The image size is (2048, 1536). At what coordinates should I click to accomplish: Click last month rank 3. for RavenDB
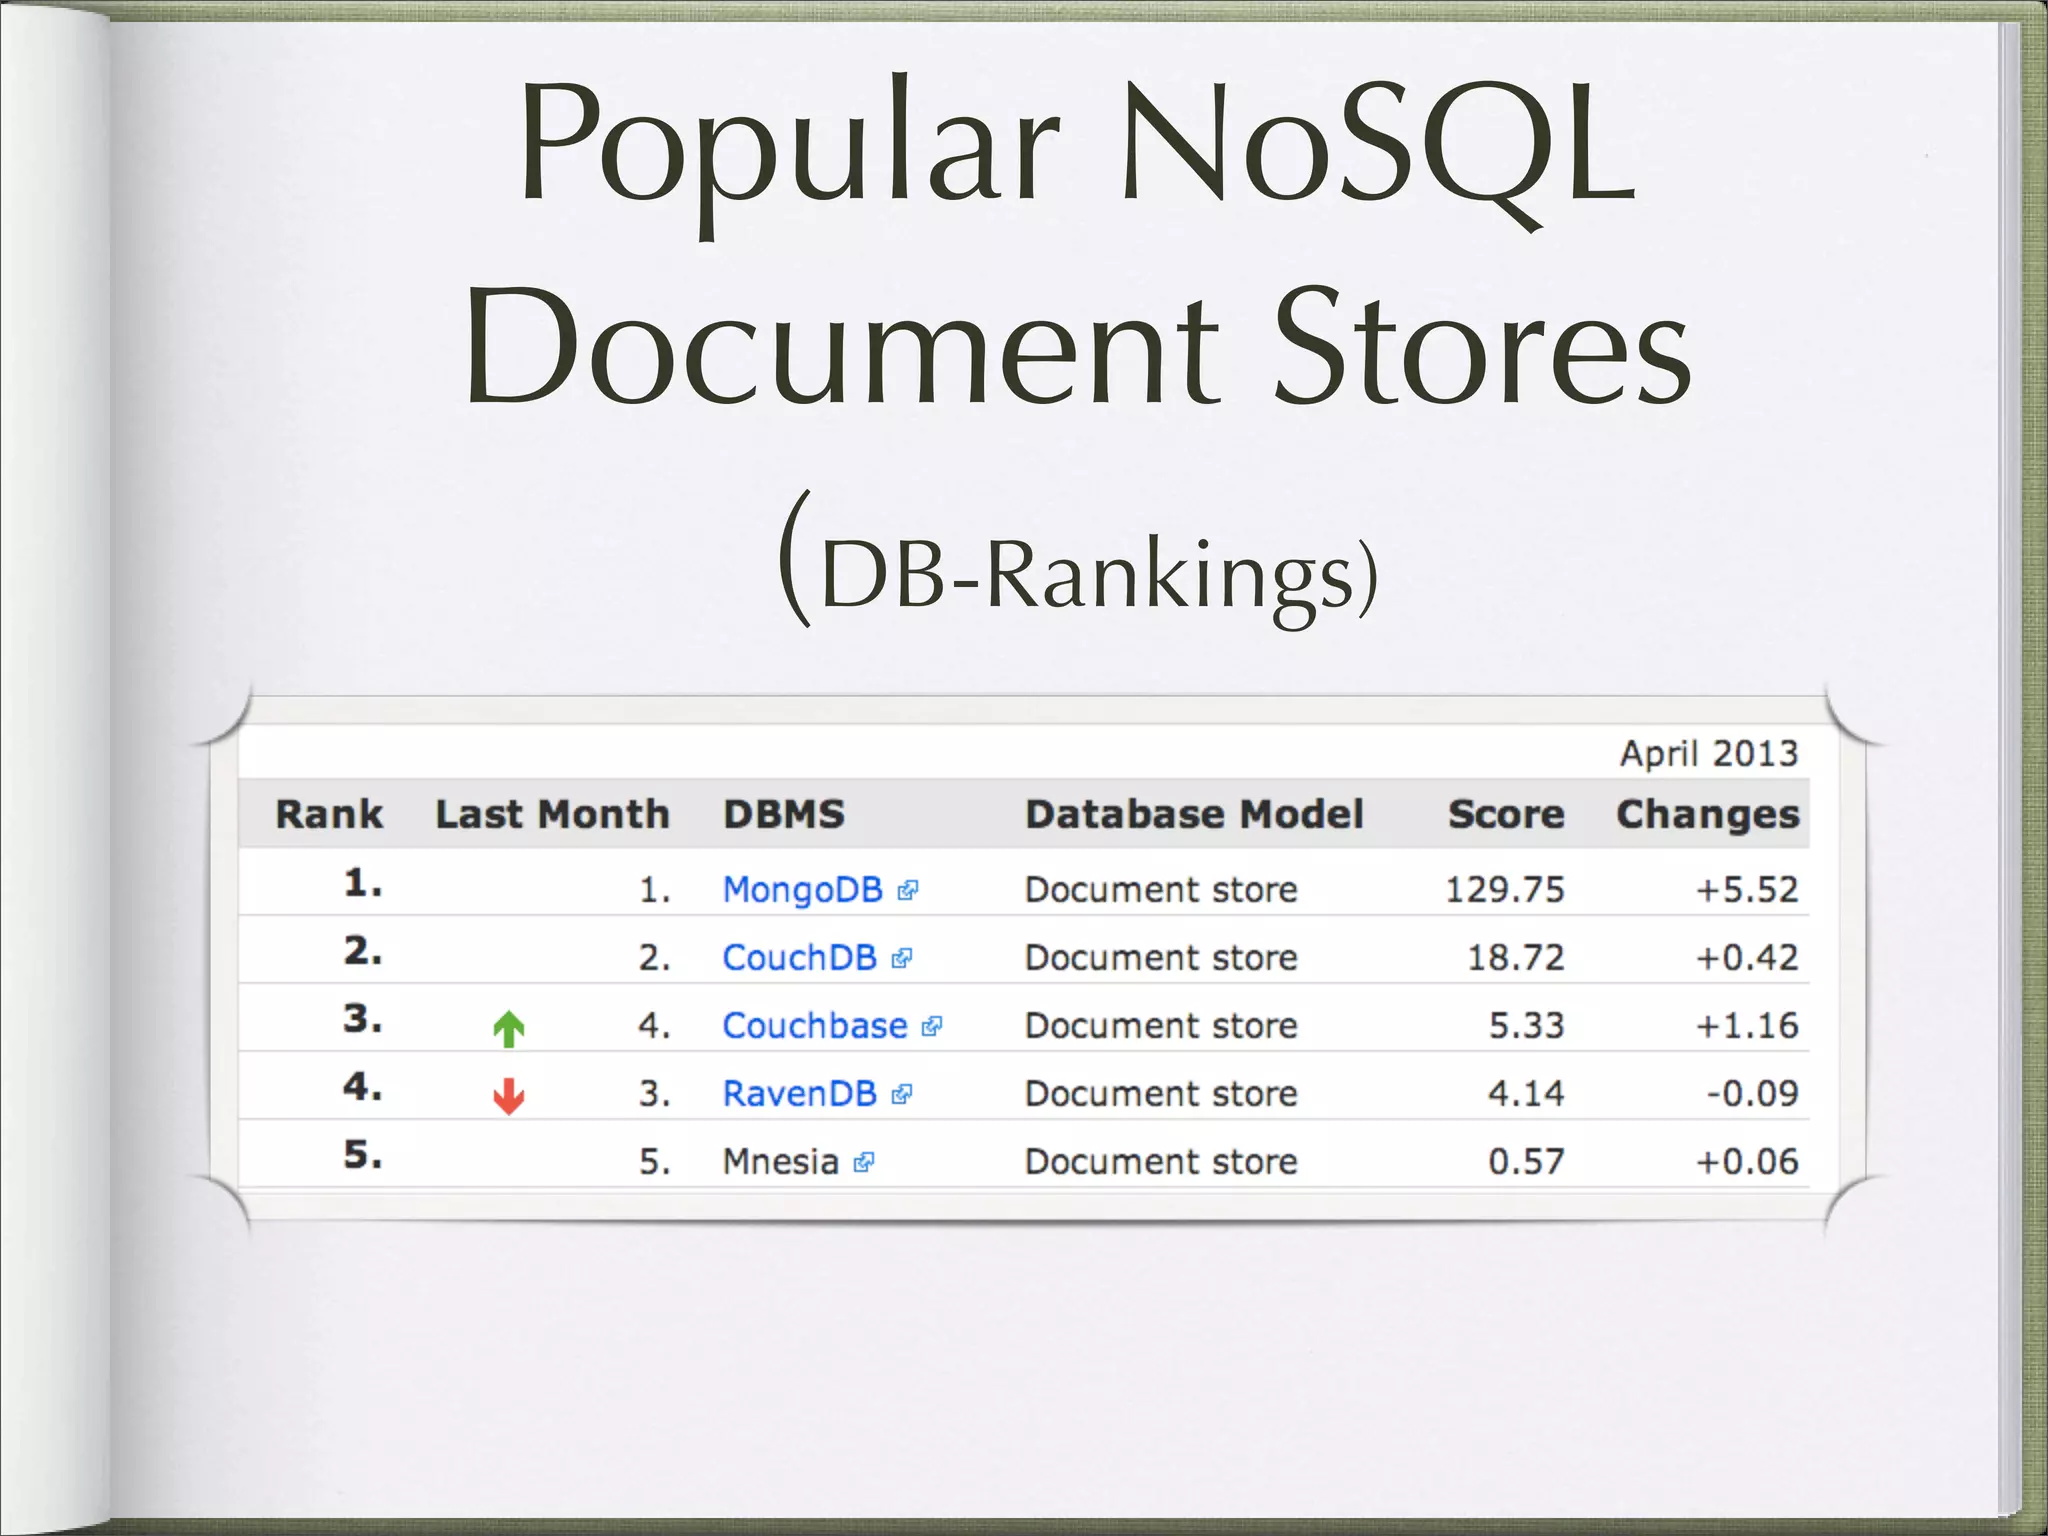654,1094
